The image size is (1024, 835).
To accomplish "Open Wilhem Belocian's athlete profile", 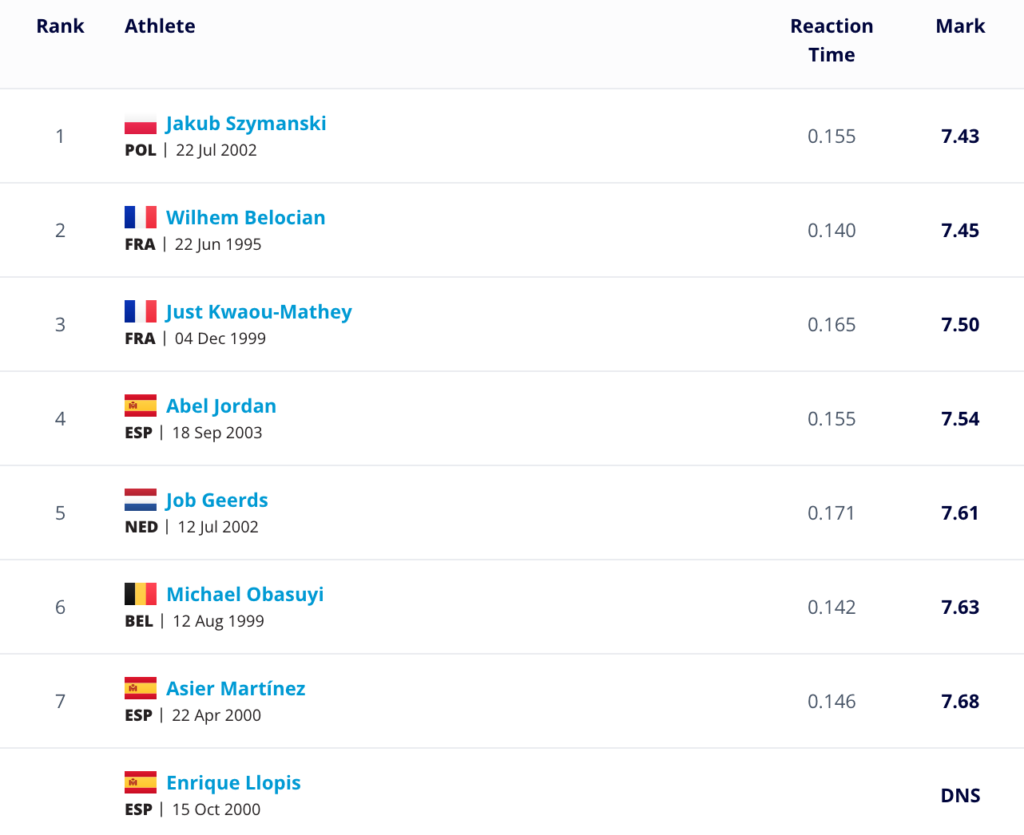I will (245, 218).
